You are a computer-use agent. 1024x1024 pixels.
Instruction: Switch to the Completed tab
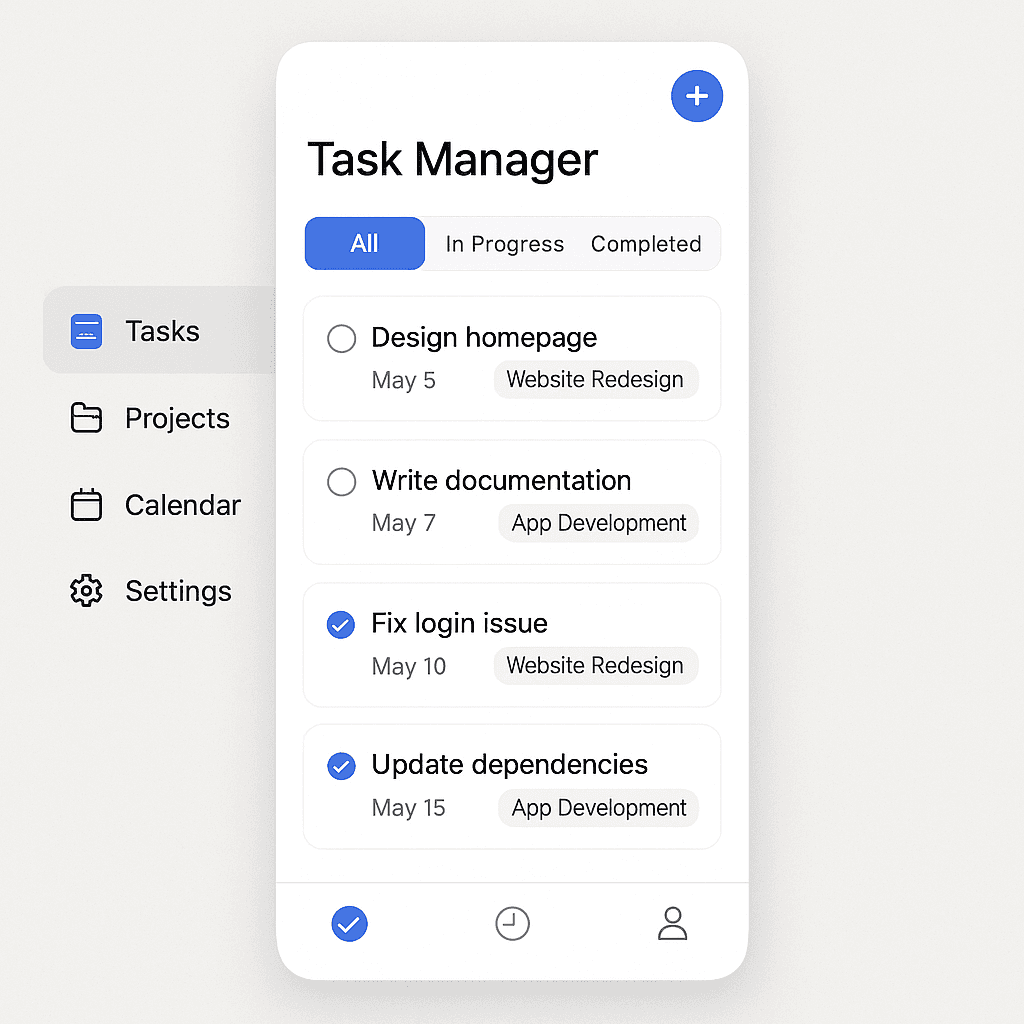pyautogui.click(x=646, y=243)
